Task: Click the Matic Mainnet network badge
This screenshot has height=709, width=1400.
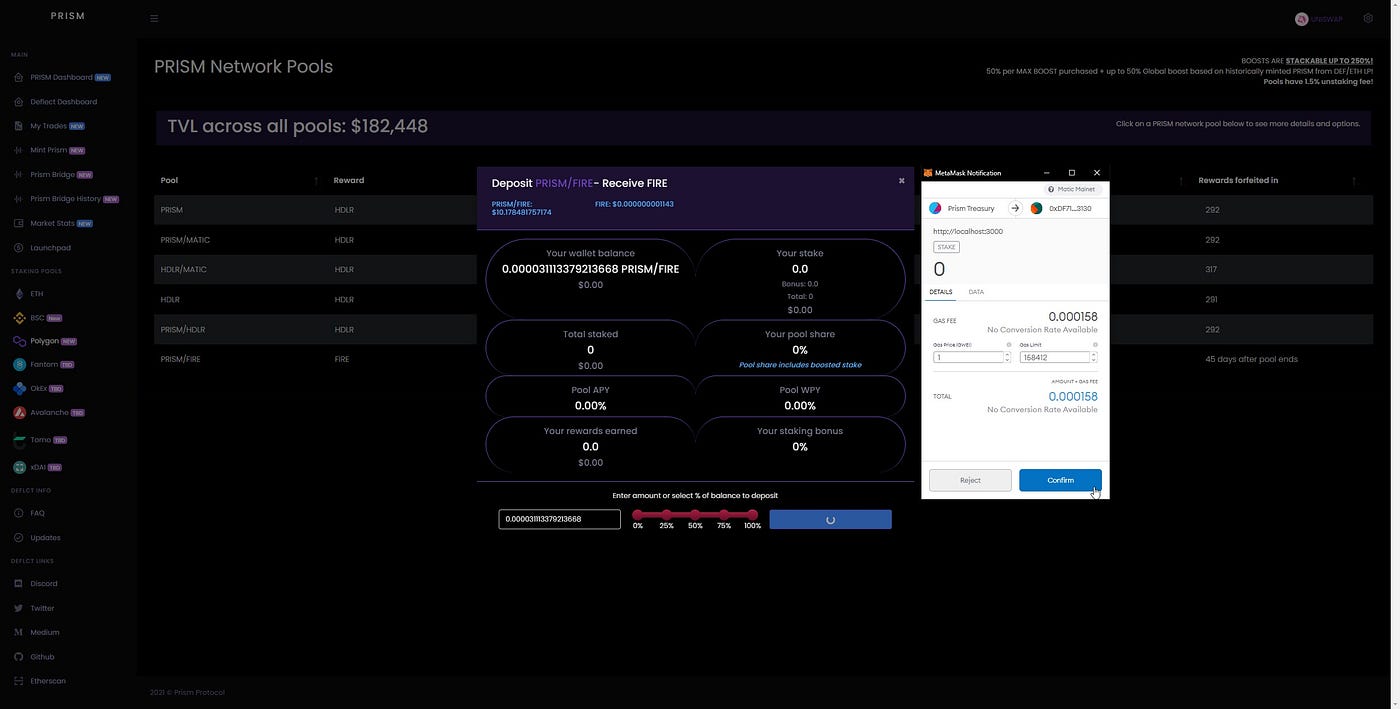Action: (x=1073, y=189)
